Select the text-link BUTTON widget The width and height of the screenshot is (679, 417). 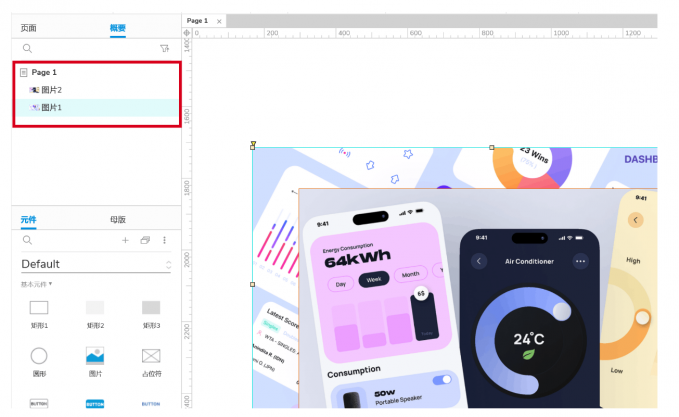pyautogui.click(x=151, y=404)
